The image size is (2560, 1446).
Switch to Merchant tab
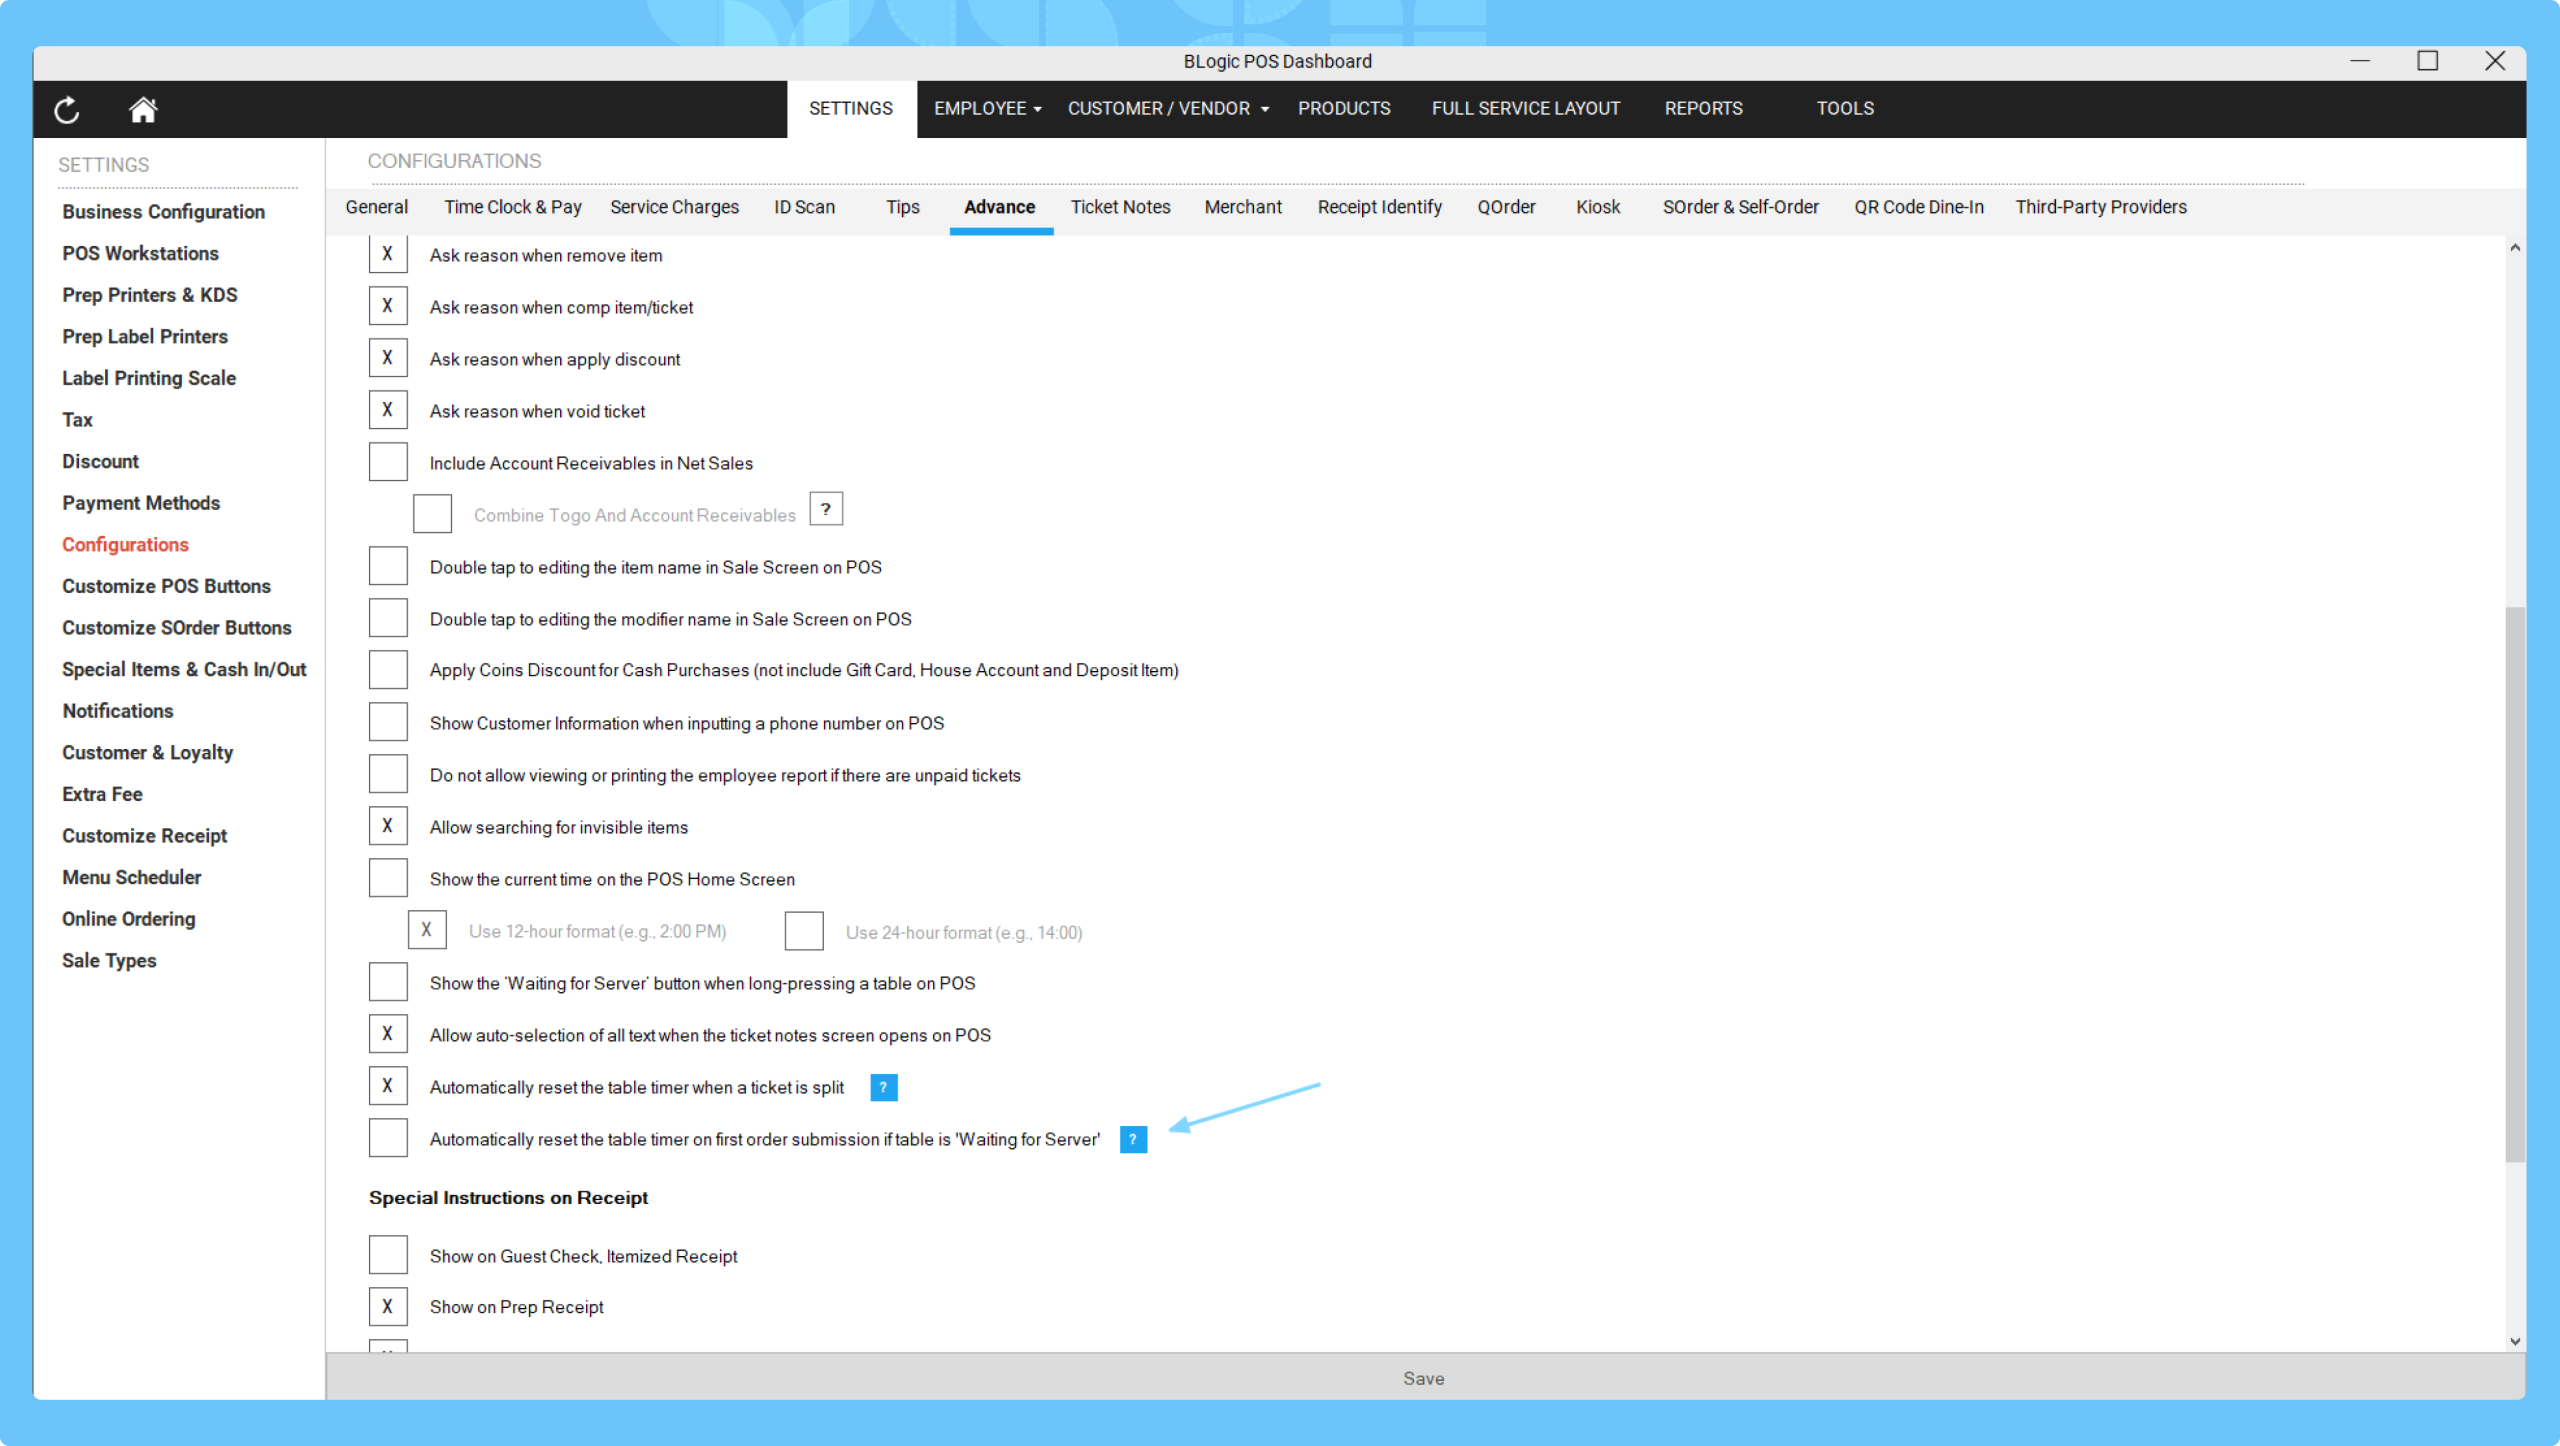(1243, 207)
